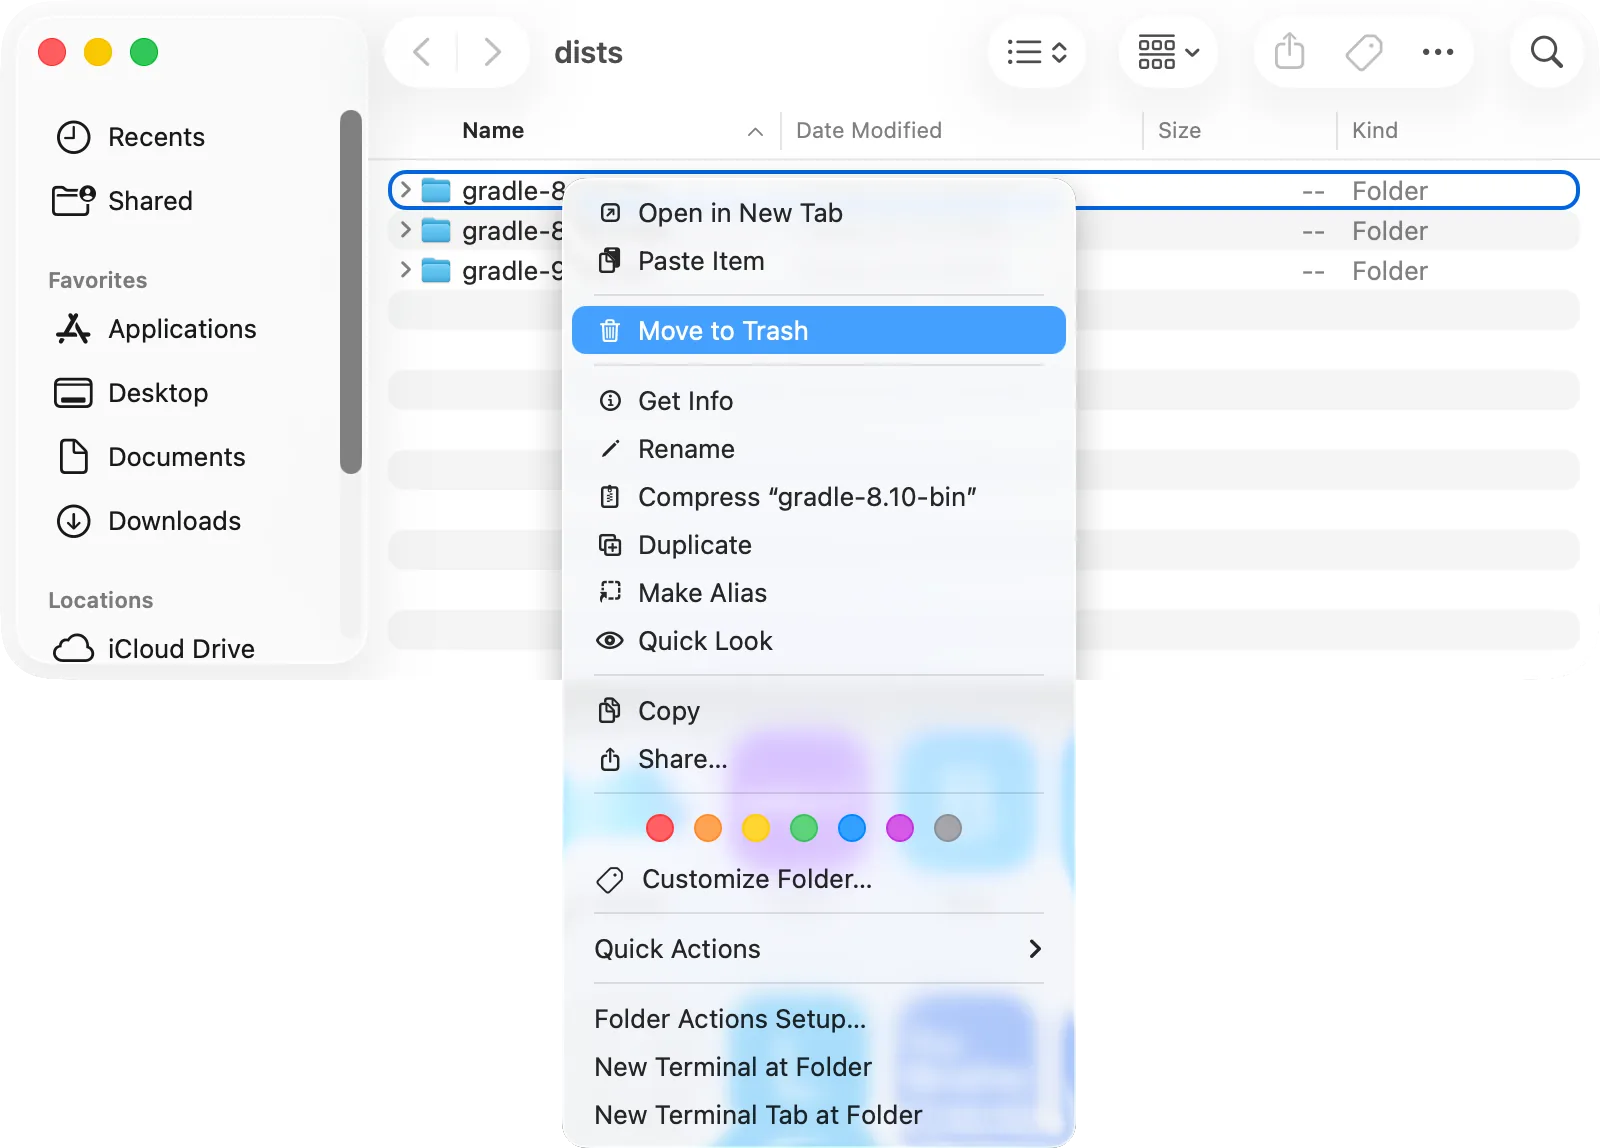Click the Tags toolbar icon
Image resolution: width=1600 pixels, height=1148 pixels.
1364,52
